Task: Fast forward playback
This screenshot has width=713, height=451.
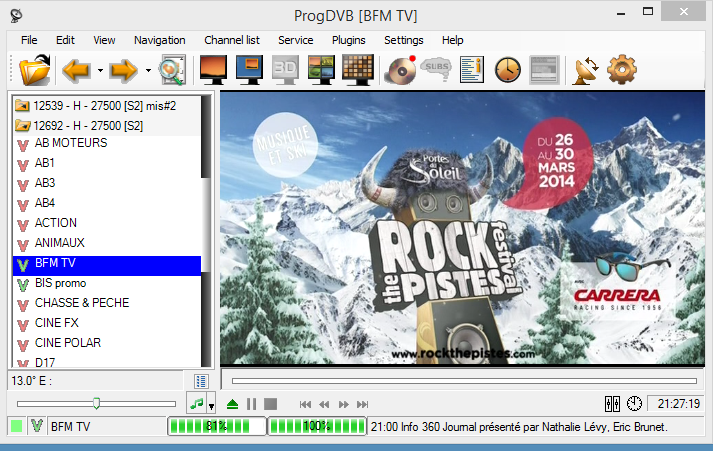Action: pyautogui.click(x=344, y=405)
